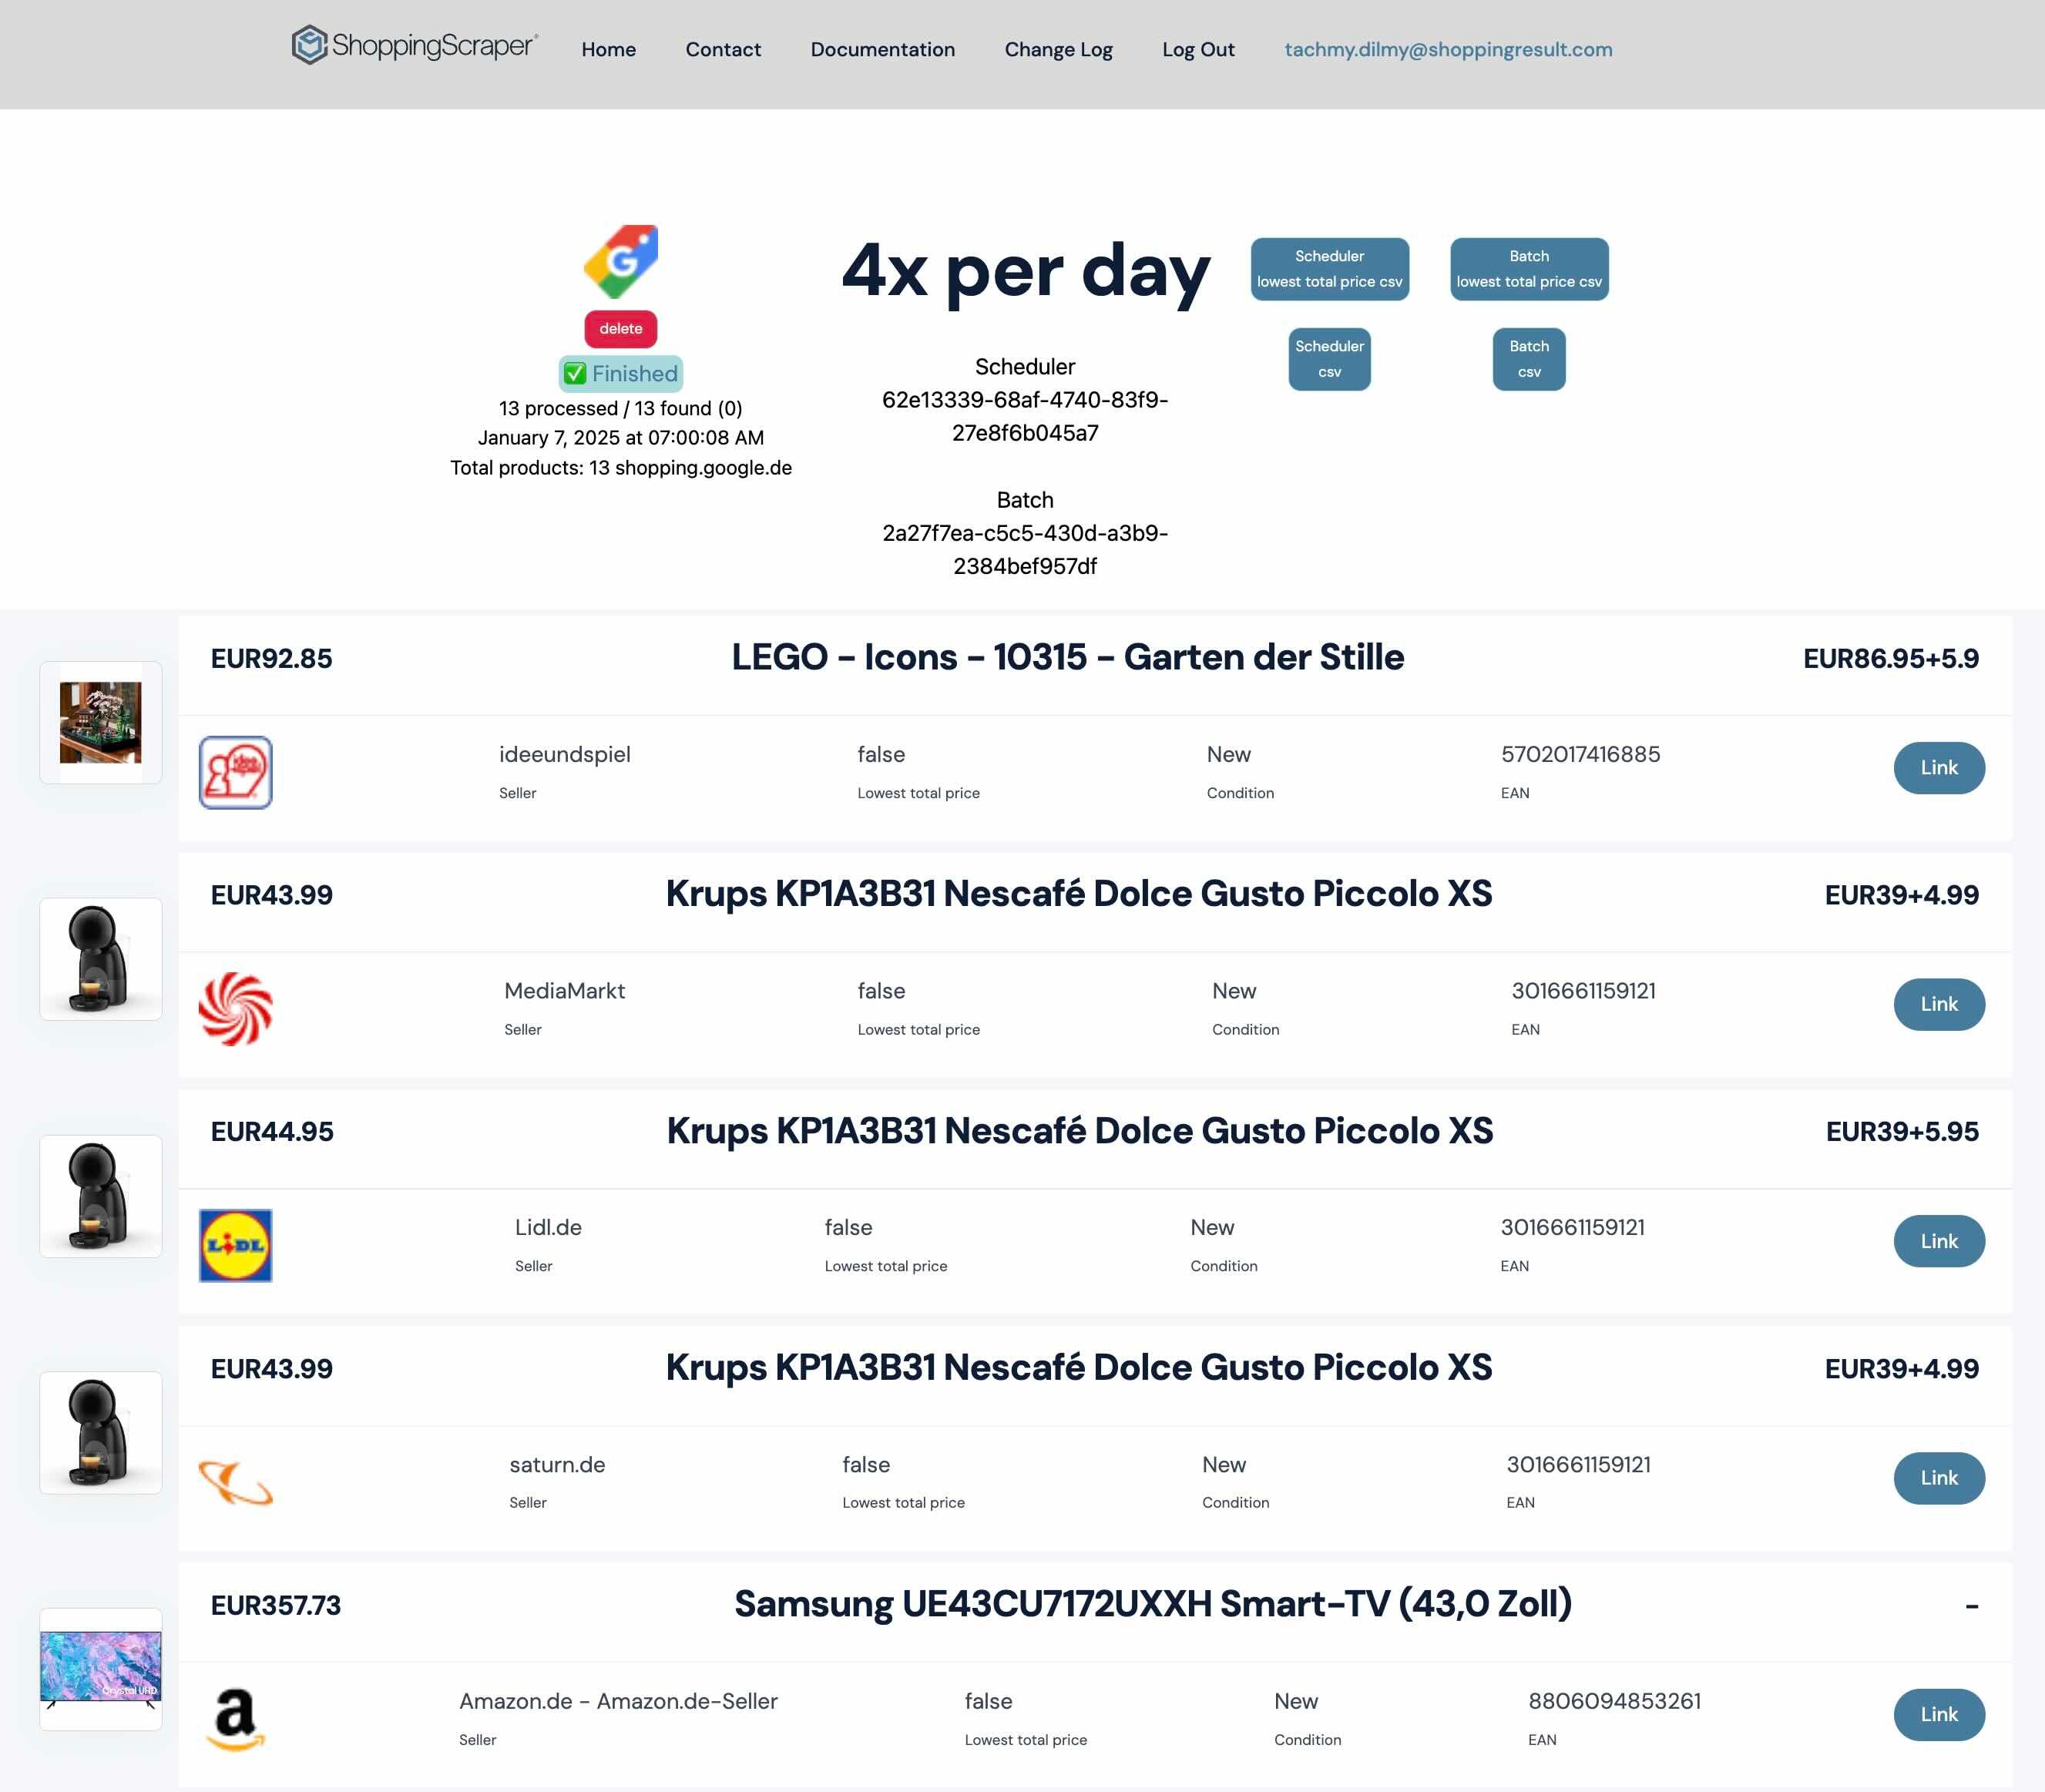Download the Batch csv file
Screen dimensions: 2045x1792
(1528, 359)
